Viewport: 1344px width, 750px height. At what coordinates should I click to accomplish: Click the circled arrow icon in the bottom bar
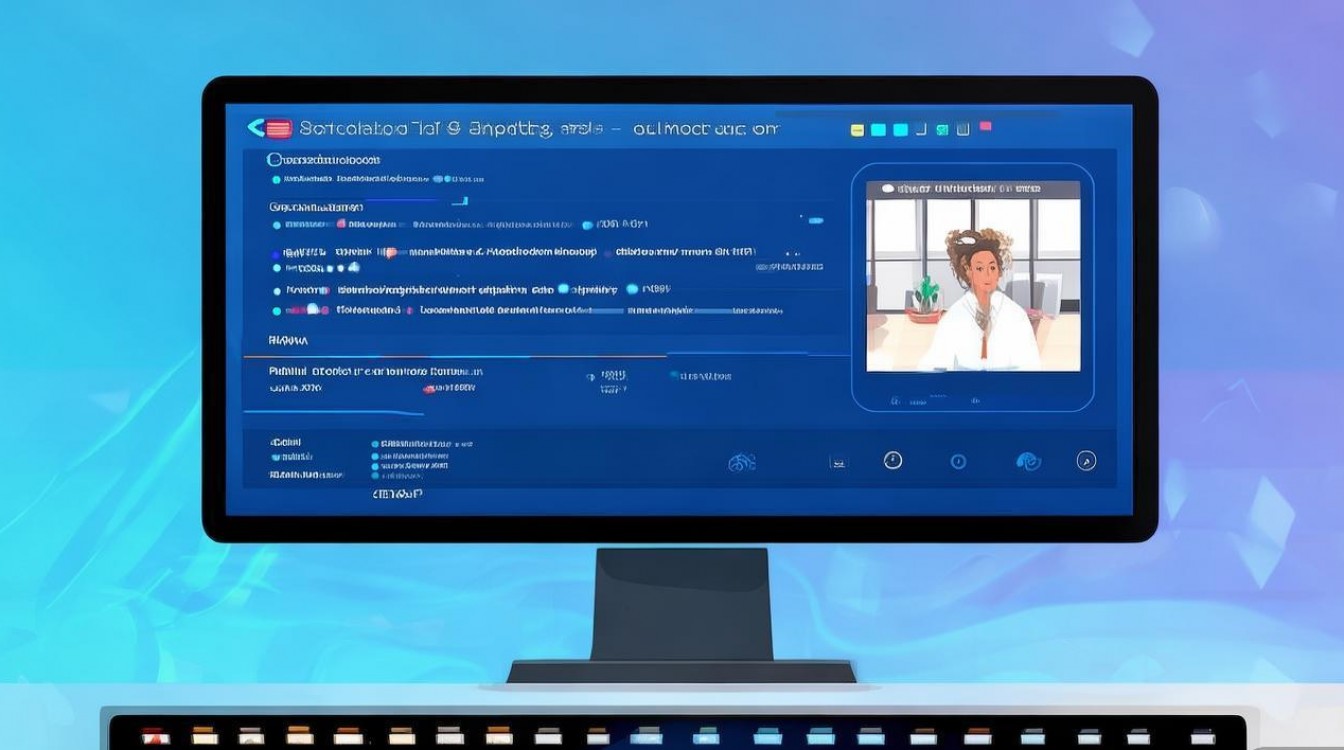[1086, 461]
